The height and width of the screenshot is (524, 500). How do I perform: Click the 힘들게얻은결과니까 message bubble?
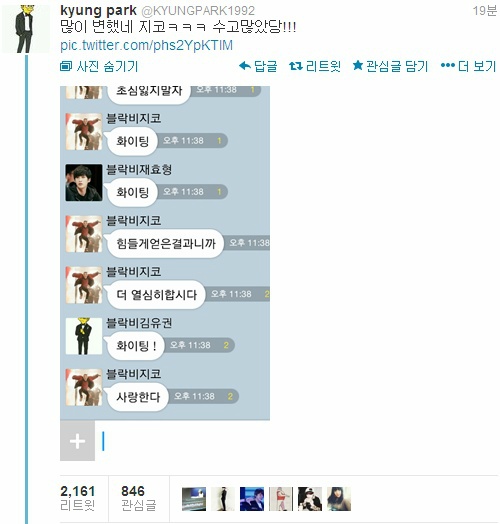click(x=165, y=244)
